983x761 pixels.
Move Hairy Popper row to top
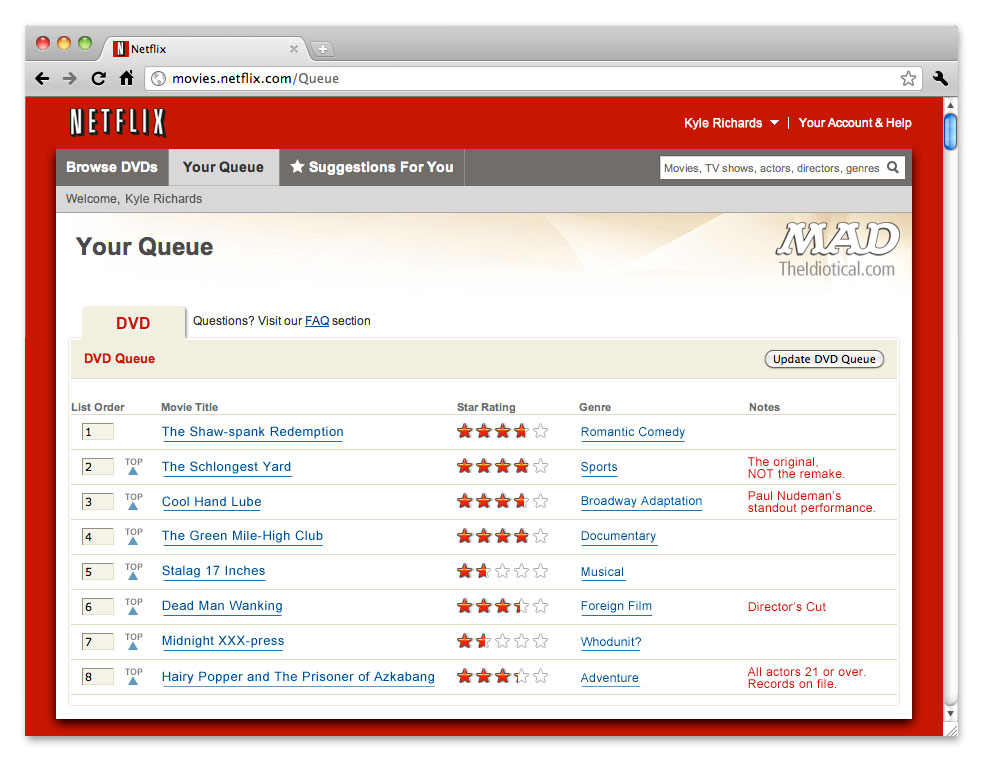click(x=133, y=676)
